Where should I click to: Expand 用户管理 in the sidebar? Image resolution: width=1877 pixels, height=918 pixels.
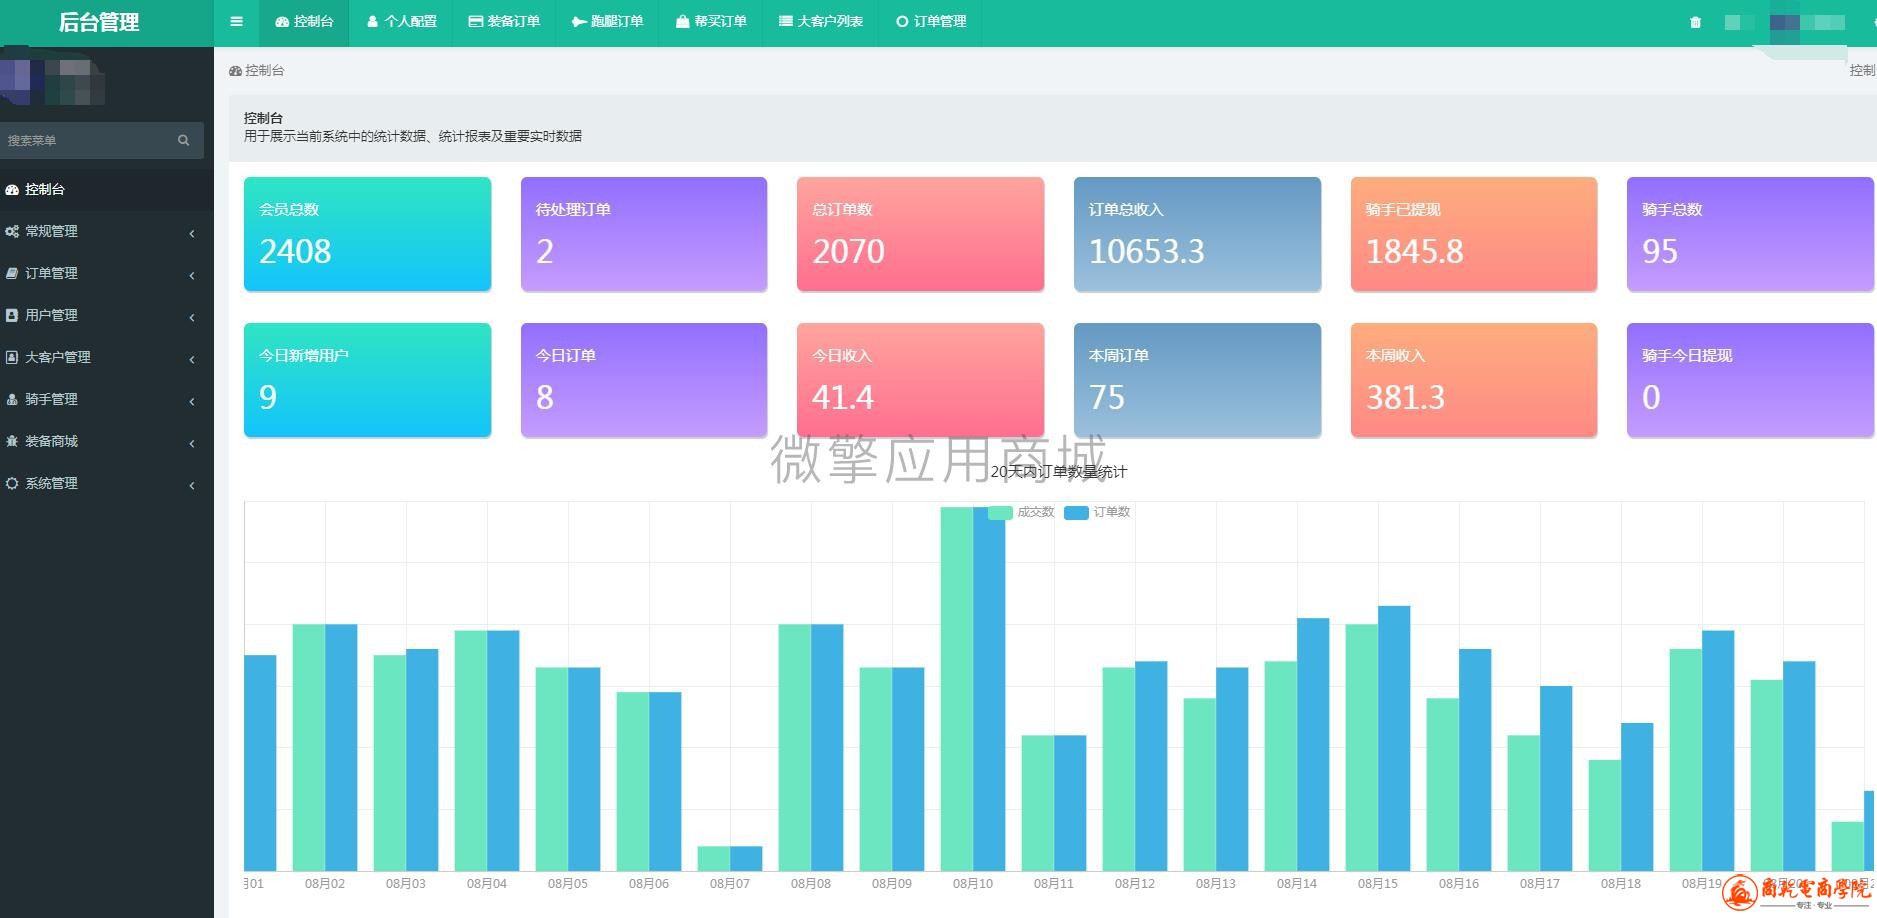(x=107, y=315)
